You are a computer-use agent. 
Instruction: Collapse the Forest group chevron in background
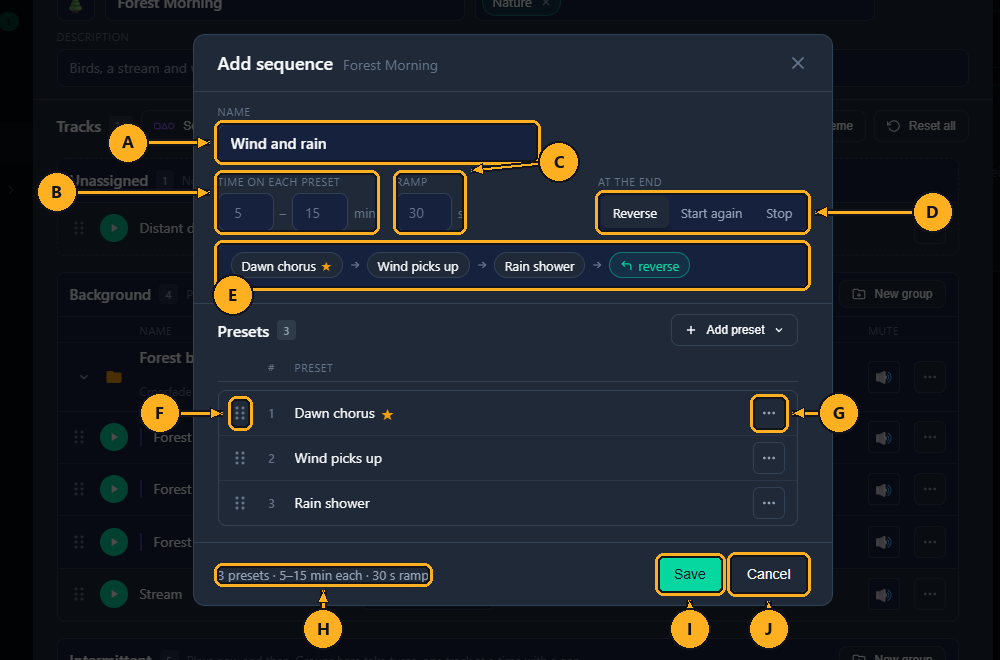click(84, 377)
